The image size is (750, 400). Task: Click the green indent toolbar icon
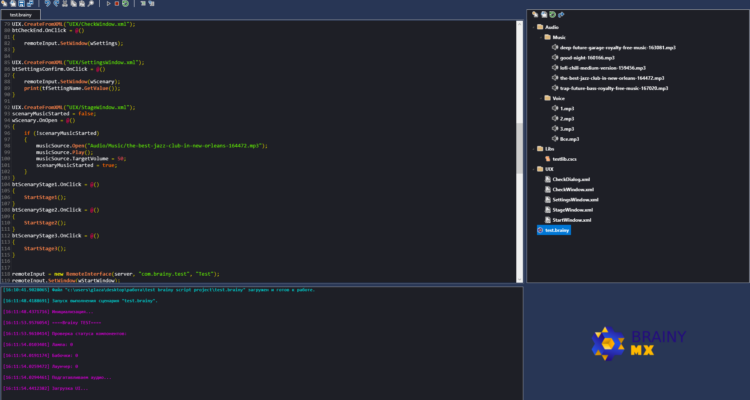(143, 3)
